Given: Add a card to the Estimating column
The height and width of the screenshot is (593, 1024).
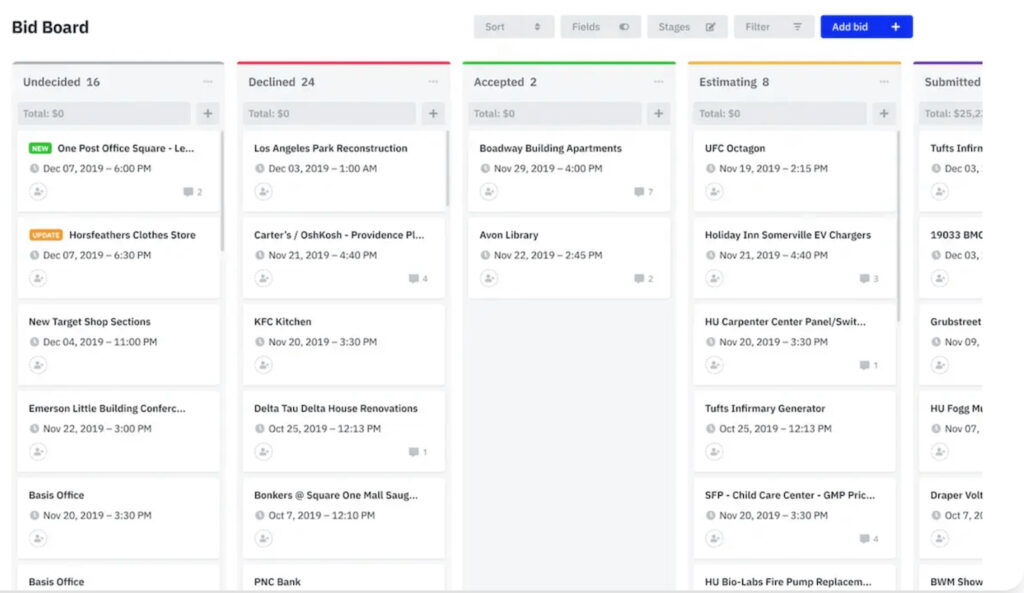Looking at the screenshot, I should click(x=884, y=114).
